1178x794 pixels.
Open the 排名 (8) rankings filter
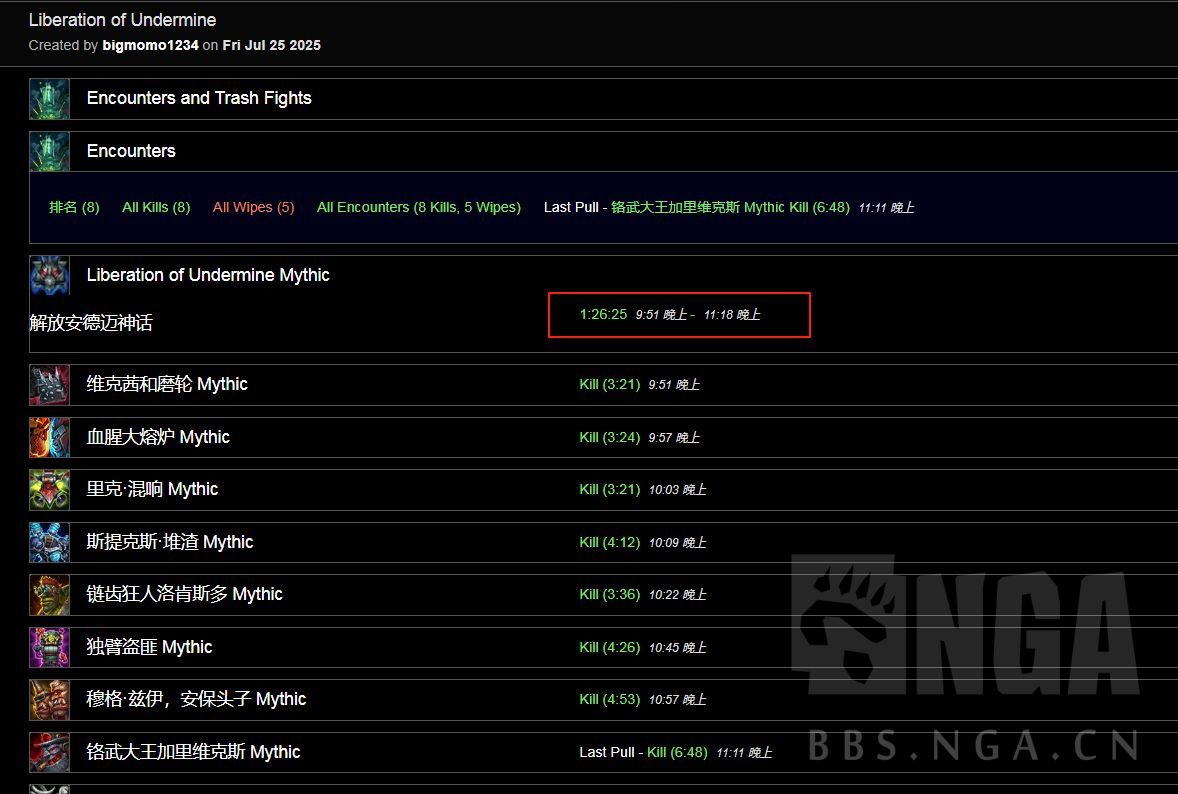click(x=74, y=208)
